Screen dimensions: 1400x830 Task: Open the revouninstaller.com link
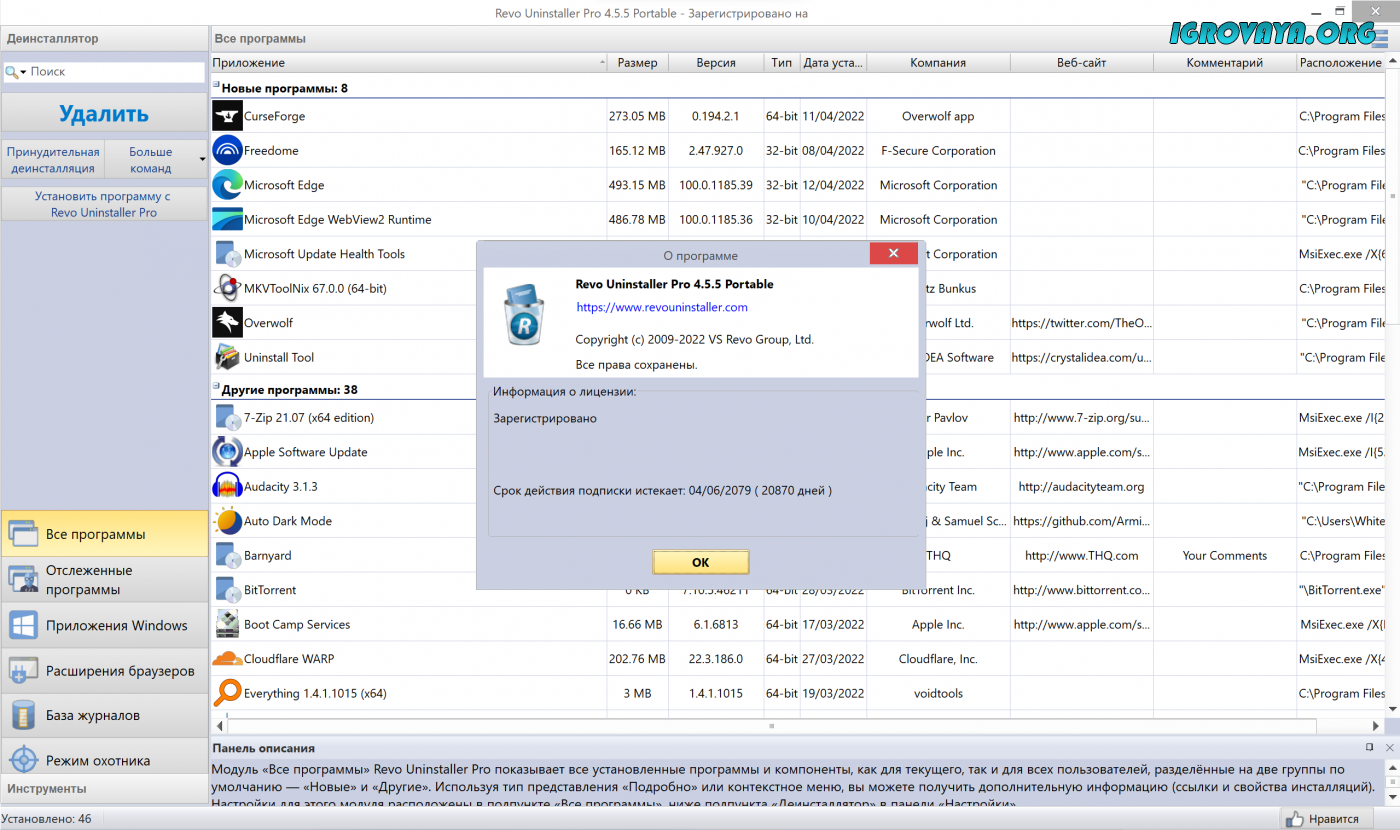[x=661, y=307]
